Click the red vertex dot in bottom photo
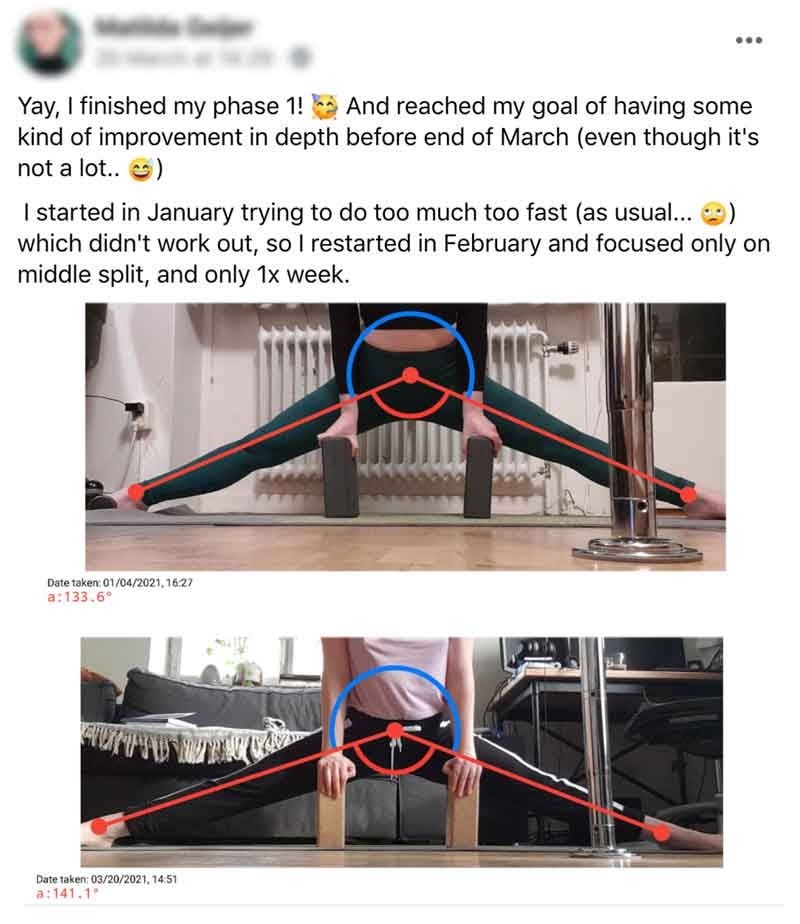 (395, 731)
